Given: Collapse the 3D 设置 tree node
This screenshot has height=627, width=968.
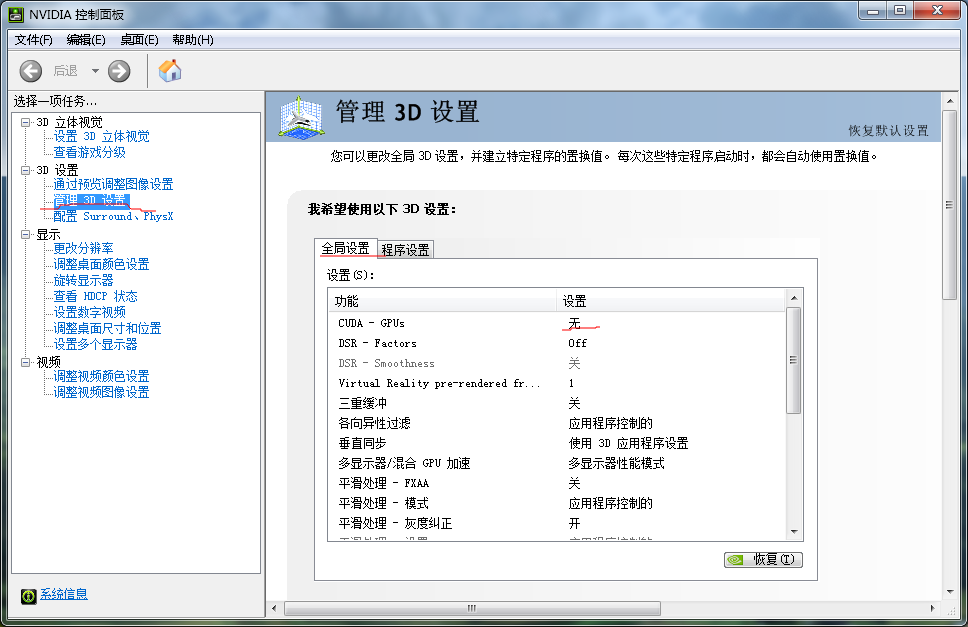Looking at the screenshot, I should [25, 170].
